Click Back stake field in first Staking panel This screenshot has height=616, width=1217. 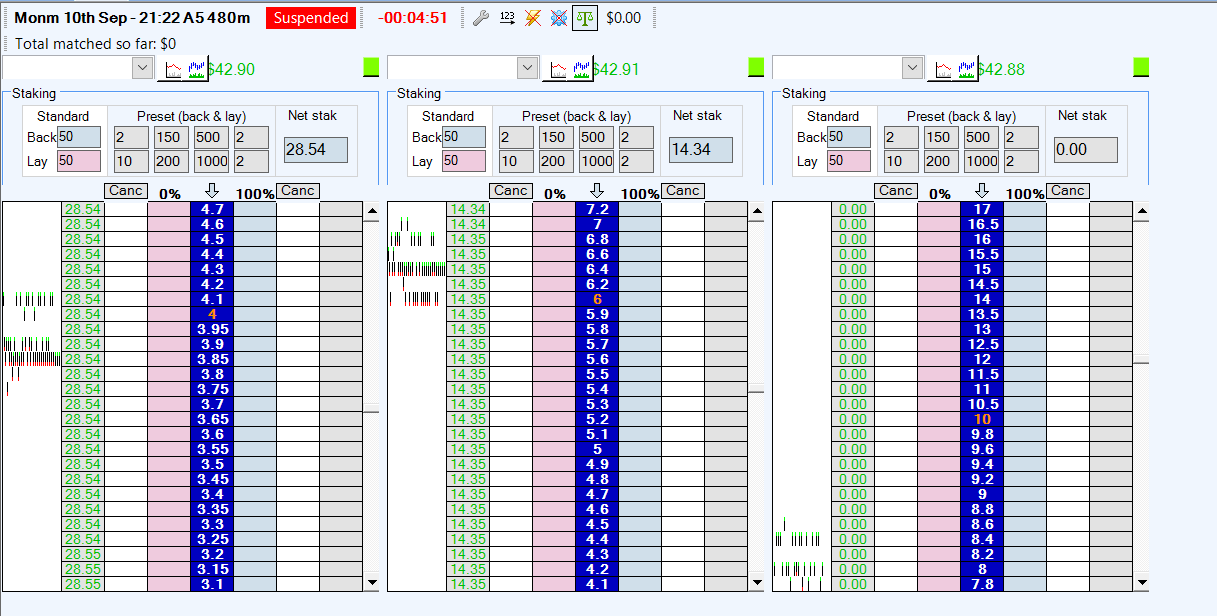click(79, 137)
